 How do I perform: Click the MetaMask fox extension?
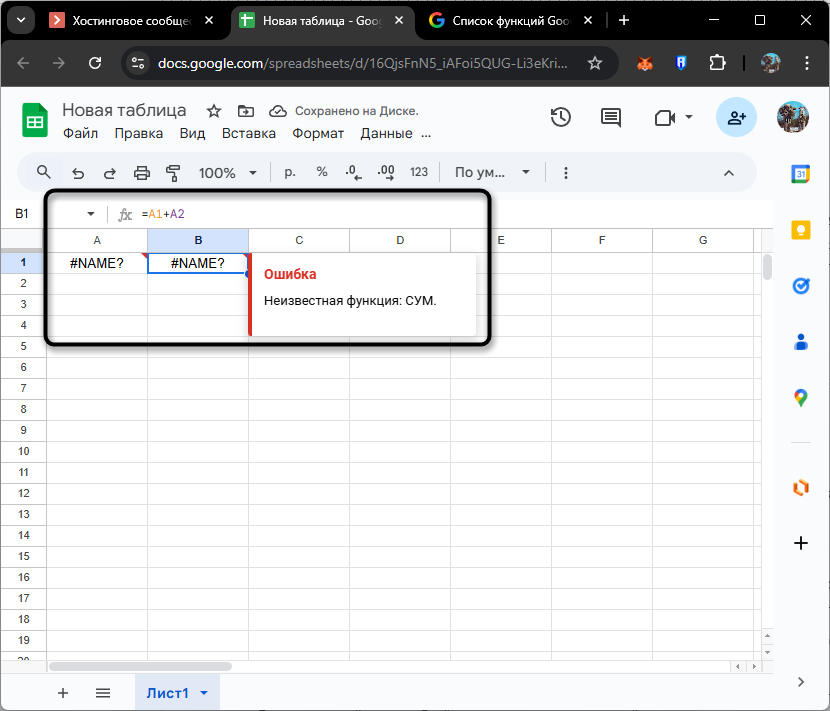pyautogui.click(x=644, y=64)
